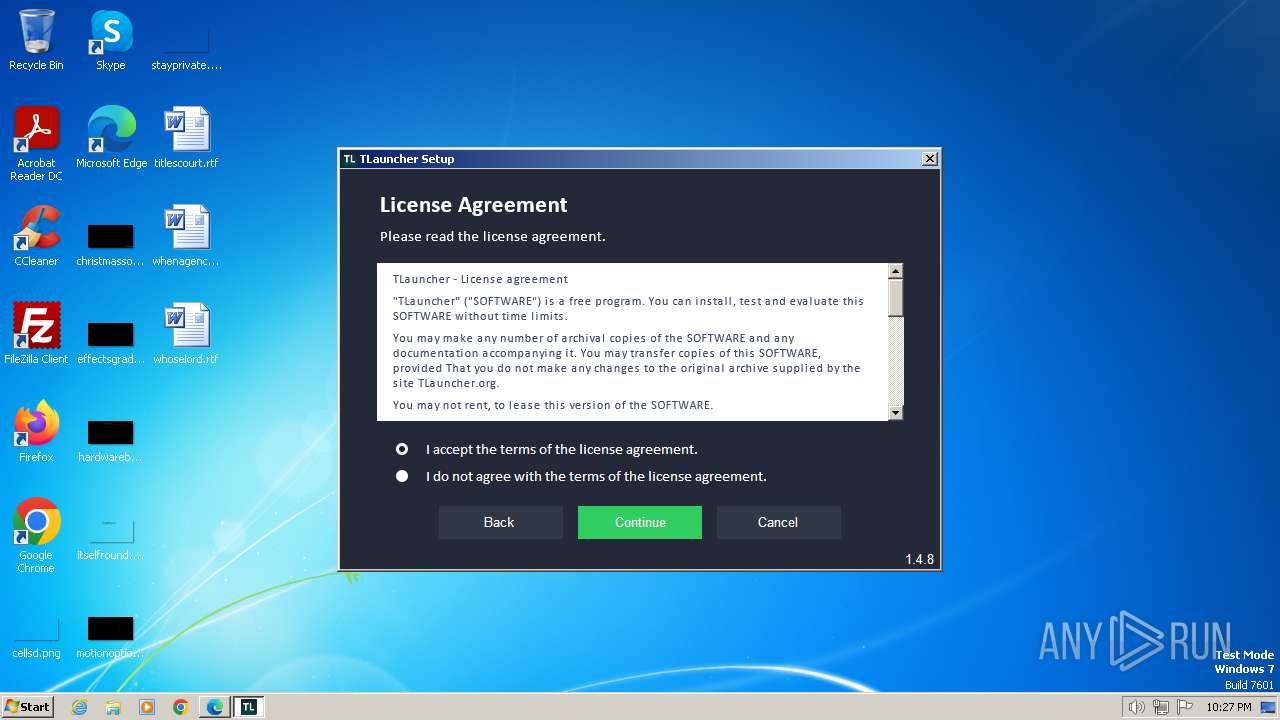Open Acrobat Reader DC shortcut
1280x720 pixels.
[x=36, y=143]
